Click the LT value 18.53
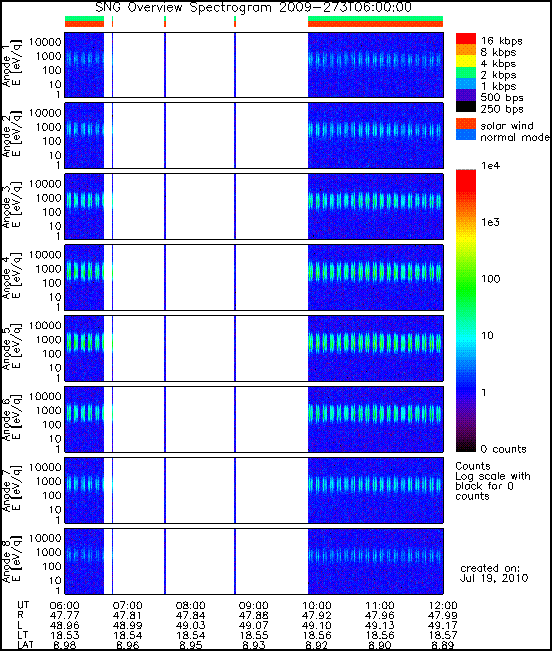This screenshot has width=552, height=651. 64,635
